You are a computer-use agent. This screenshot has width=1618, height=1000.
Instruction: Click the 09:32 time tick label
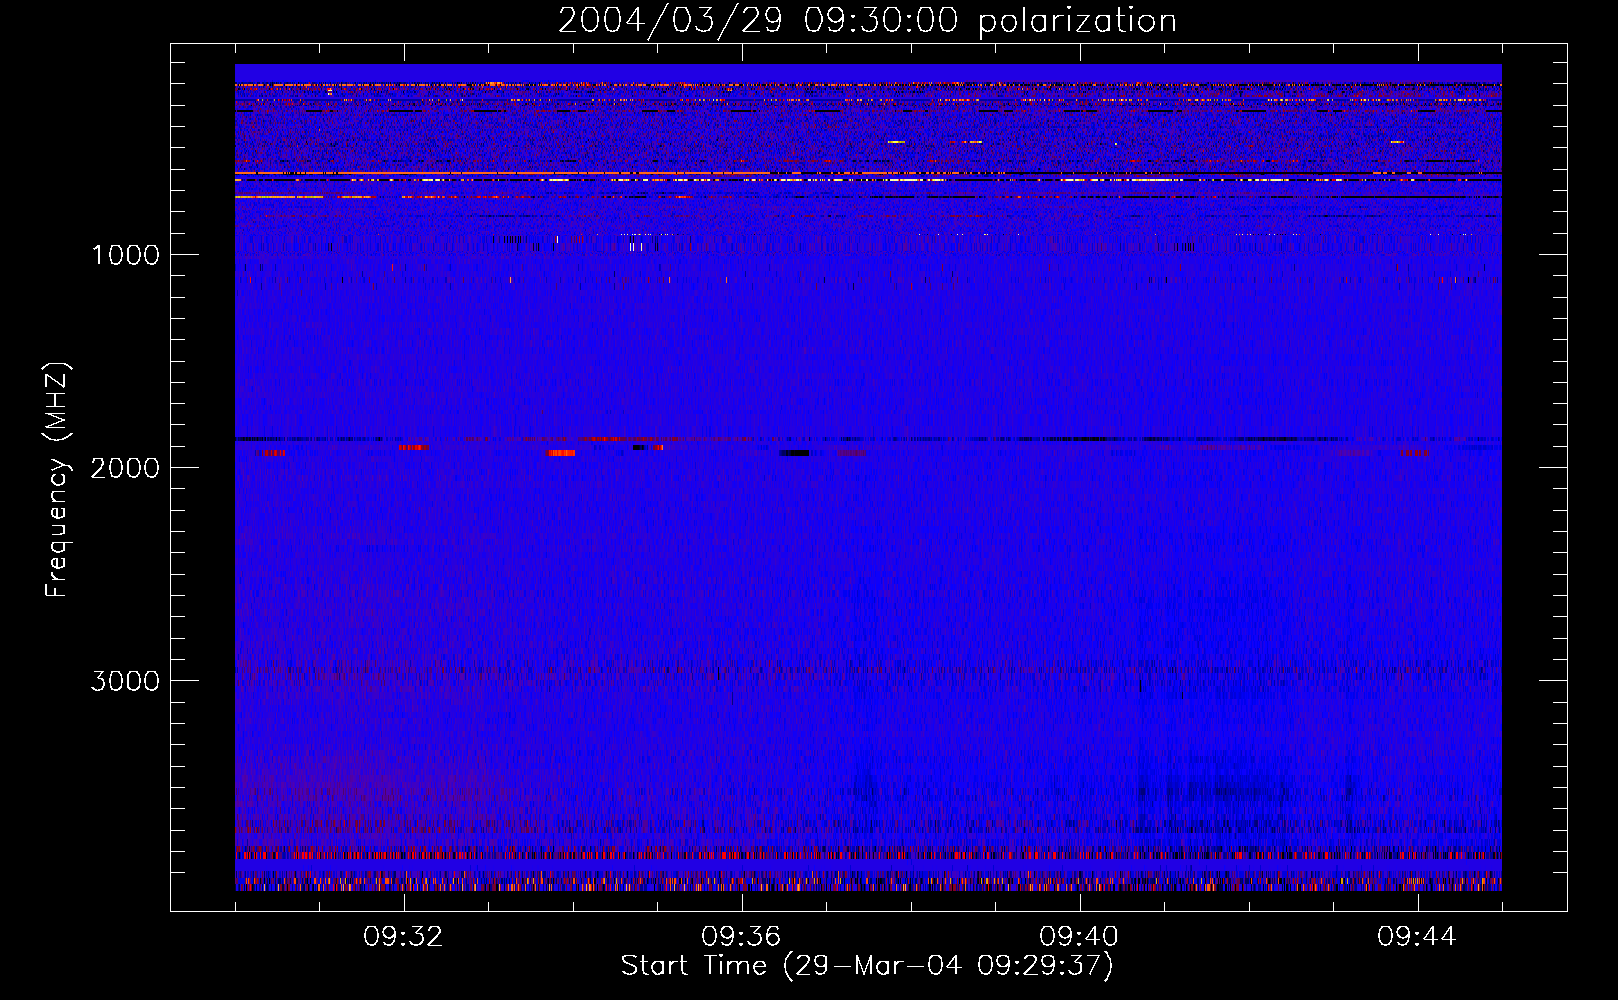(403, 937)
